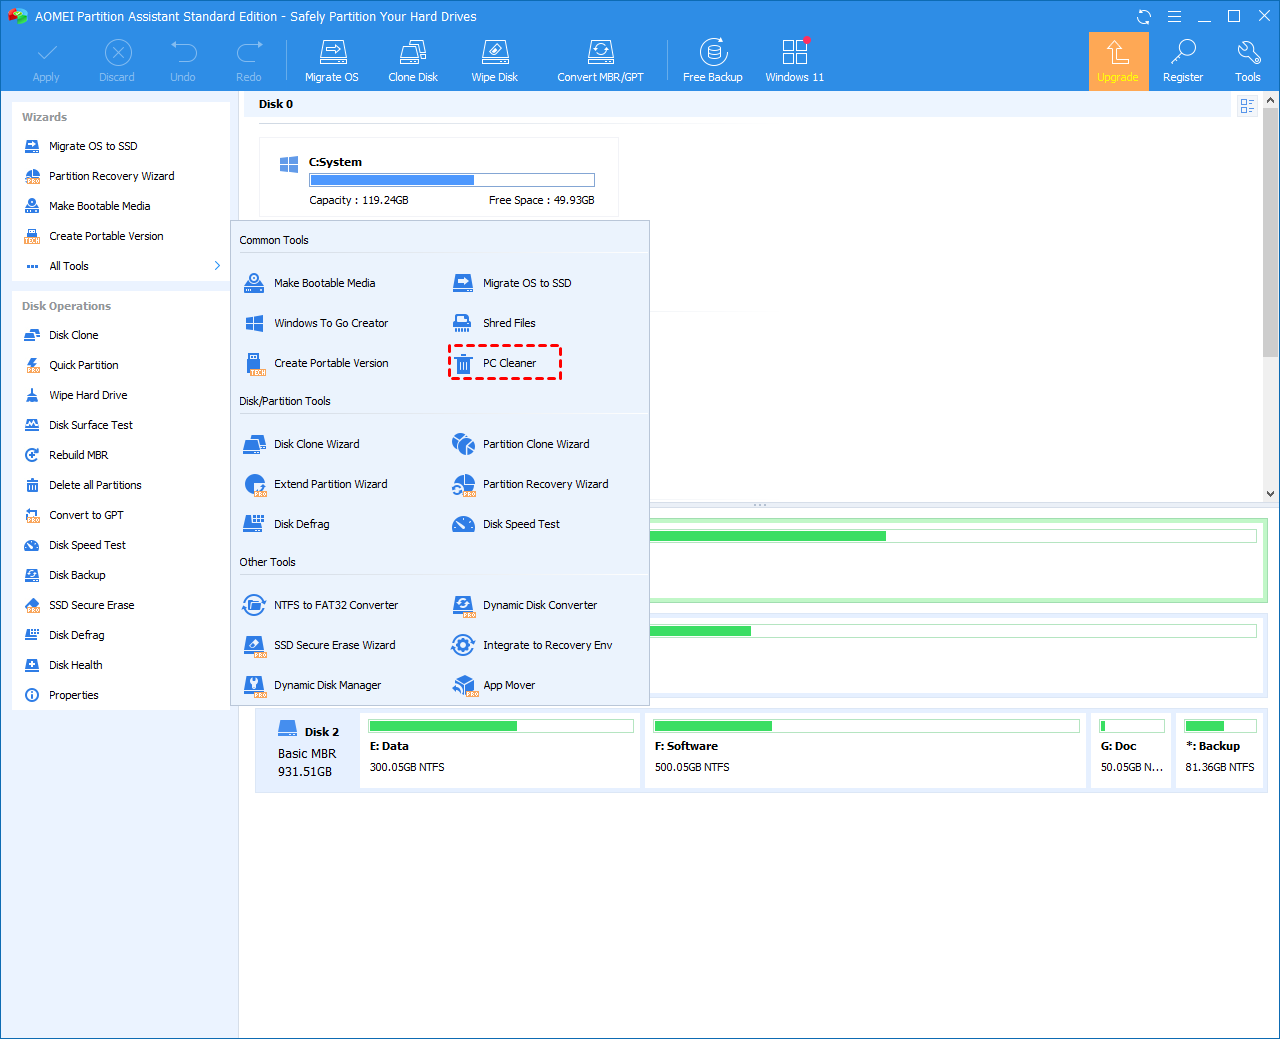Launch the PC Cleaner tool

coord(505,363)
